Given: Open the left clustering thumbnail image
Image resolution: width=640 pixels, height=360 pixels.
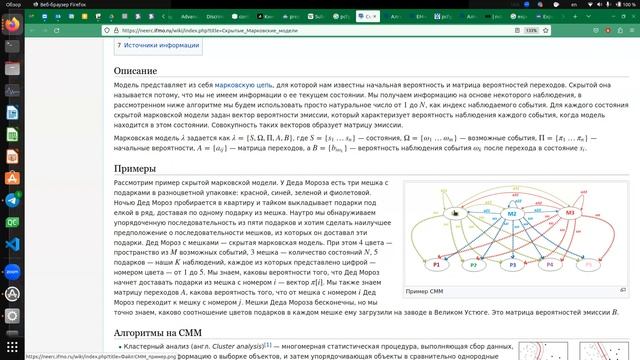Looking at the screenshot, I should pyautogui.click(x=543, y=351).
